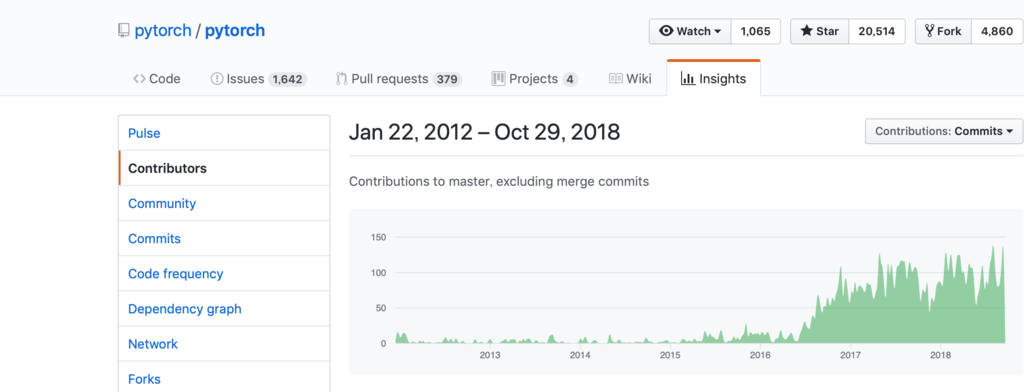Click the stargazers count 20,514
The image size is (1024, 392).
coord(877,31)
